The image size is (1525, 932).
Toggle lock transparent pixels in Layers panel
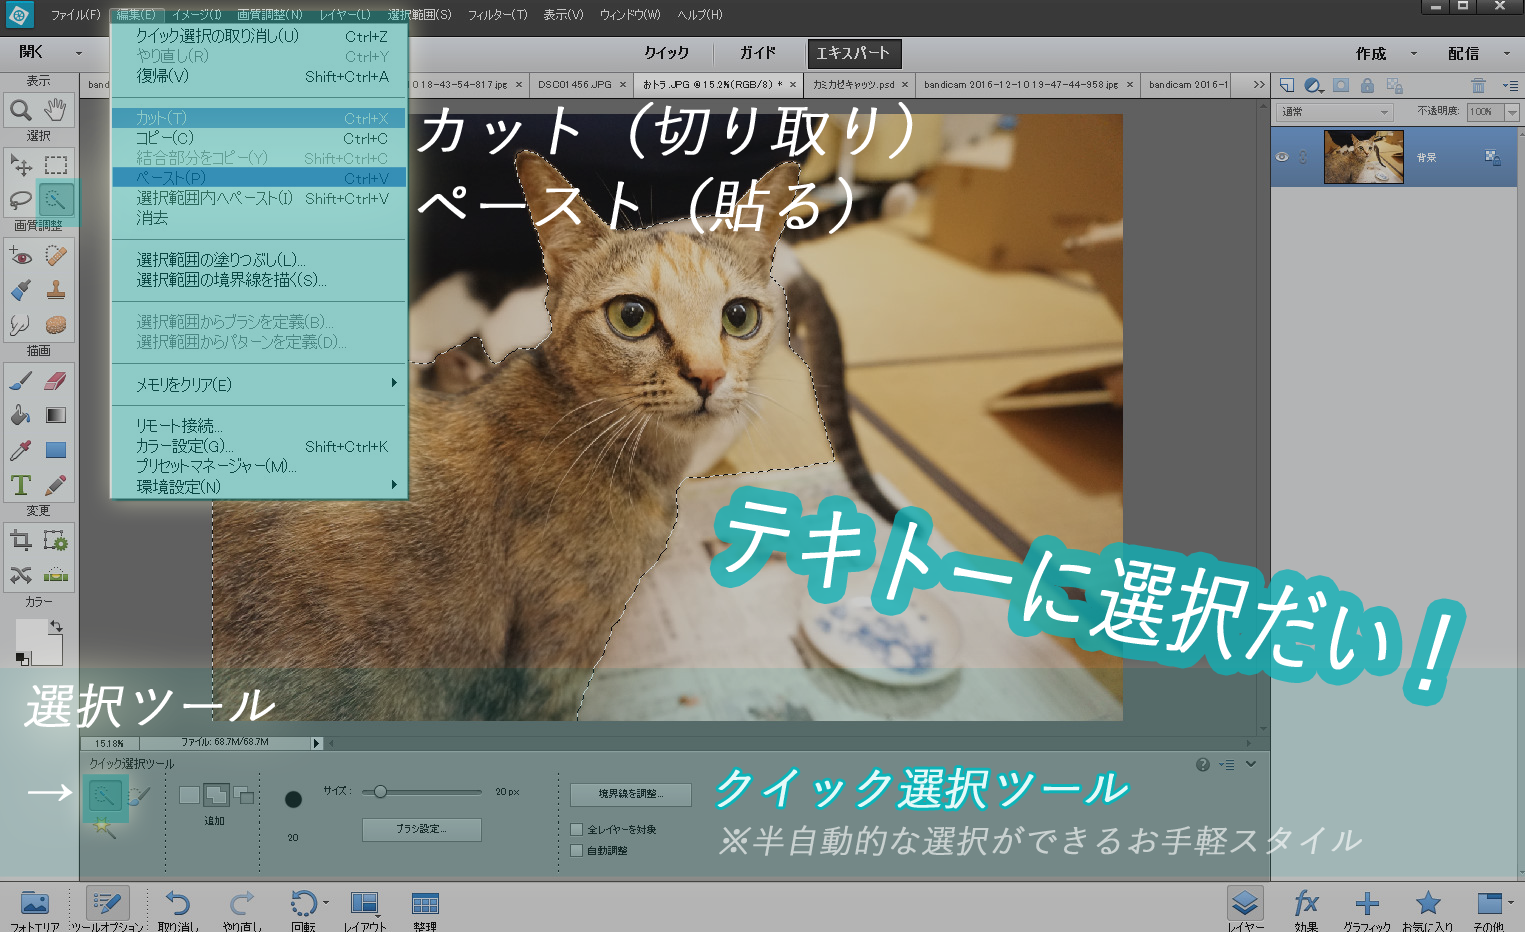pos(1395,85)
